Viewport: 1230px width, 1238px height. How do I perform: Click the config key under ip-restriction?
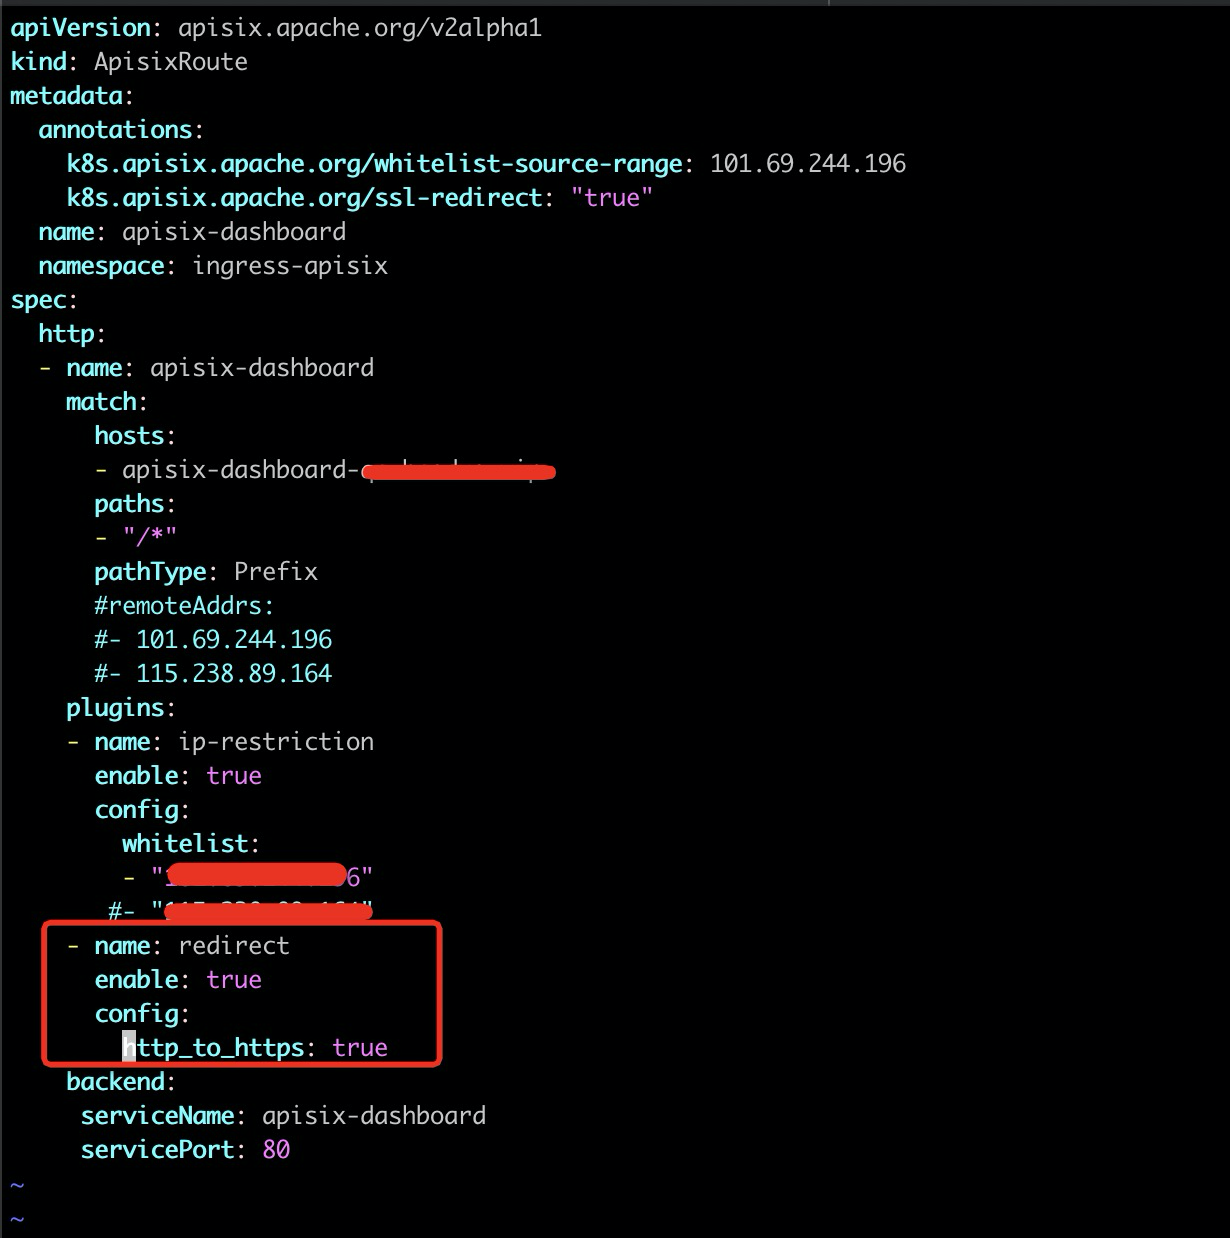[136, 810]
